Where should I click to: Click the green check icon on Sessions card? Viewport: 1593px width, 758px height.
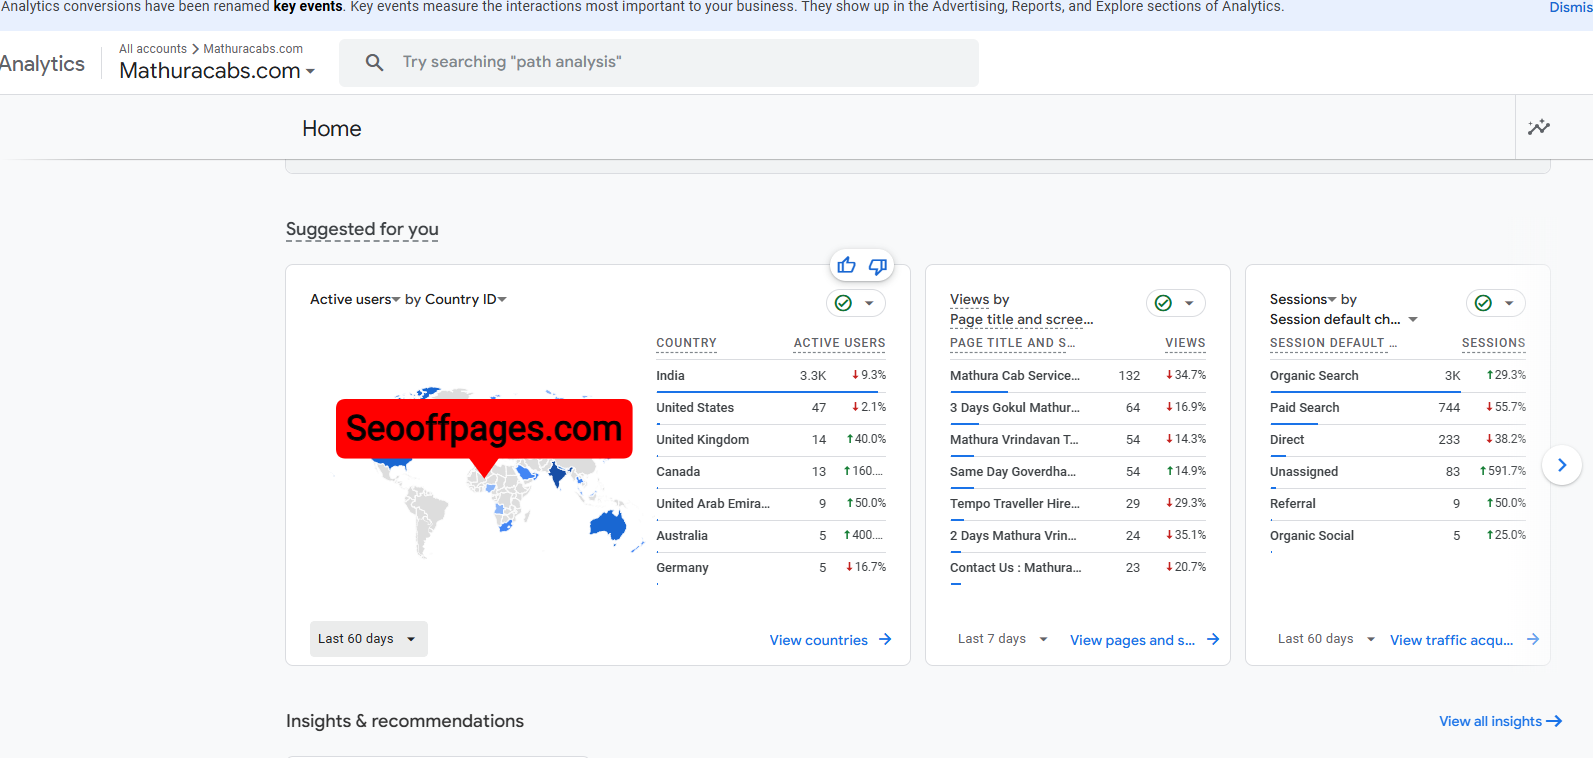1483,303
